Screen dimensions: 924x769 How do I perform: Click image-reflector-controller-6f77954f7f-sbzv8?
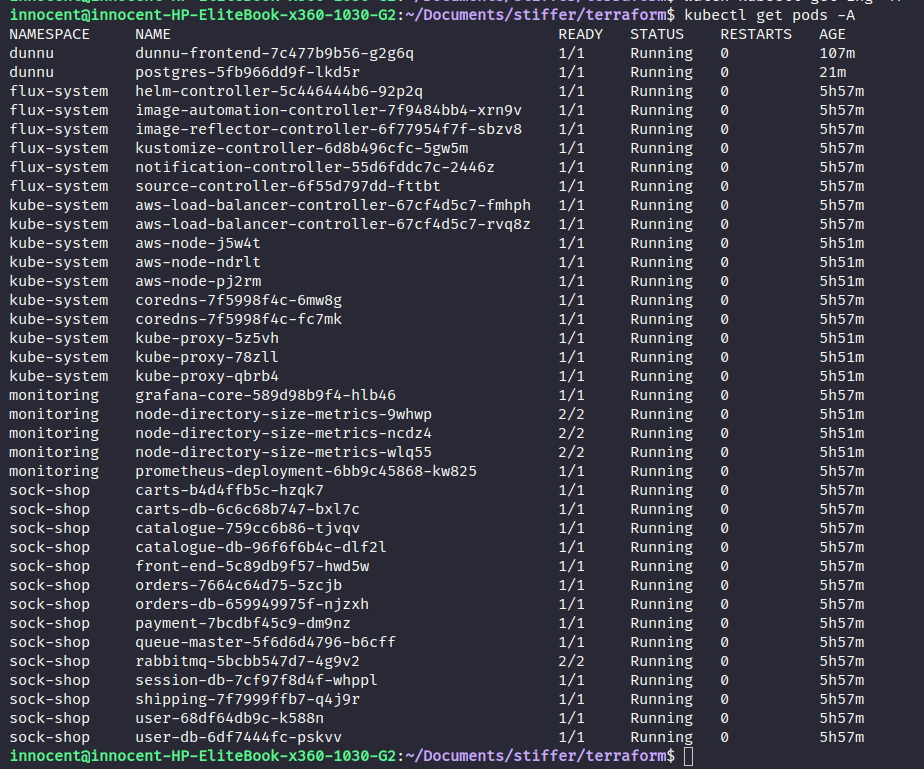[329, 129]
